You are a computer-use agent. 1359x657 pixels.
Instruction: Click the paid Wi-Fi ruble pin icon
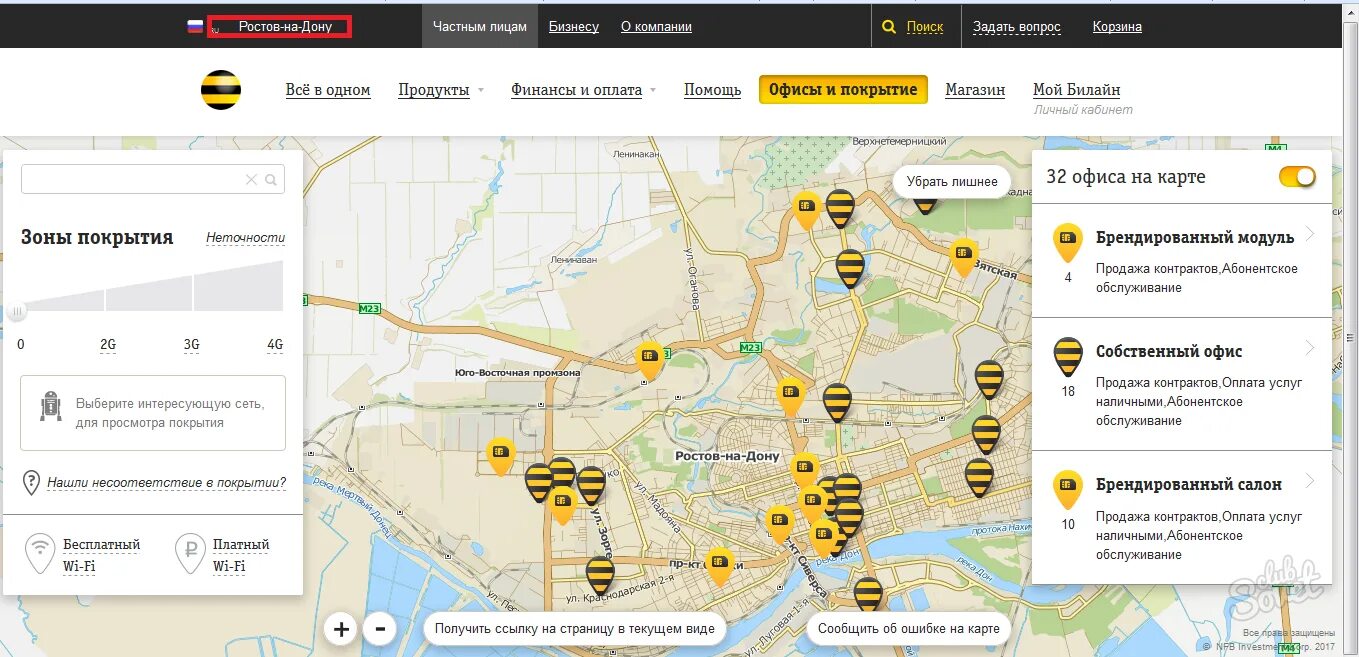pos(190,553)
